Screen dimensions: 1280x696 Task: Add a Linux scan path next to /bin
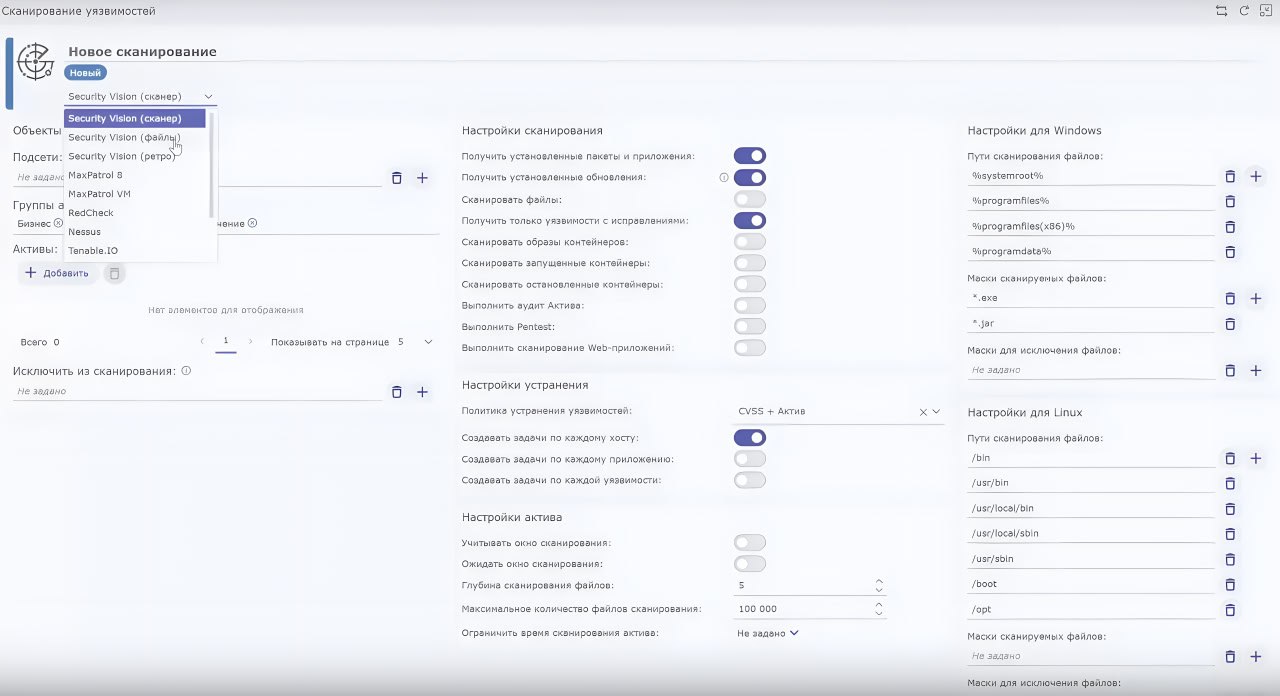(1256, 458)
